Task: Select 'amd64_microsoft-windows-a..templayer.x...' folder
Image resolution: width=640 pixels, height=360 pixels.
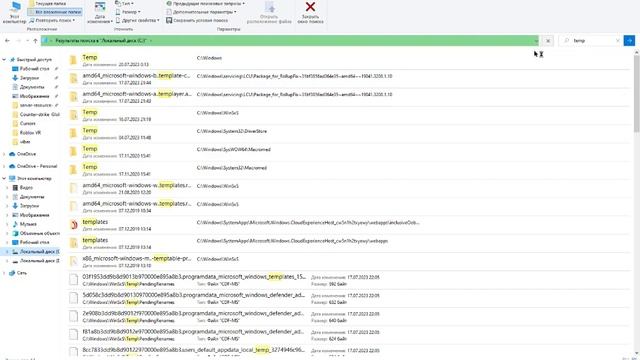Action: point(349,97)
